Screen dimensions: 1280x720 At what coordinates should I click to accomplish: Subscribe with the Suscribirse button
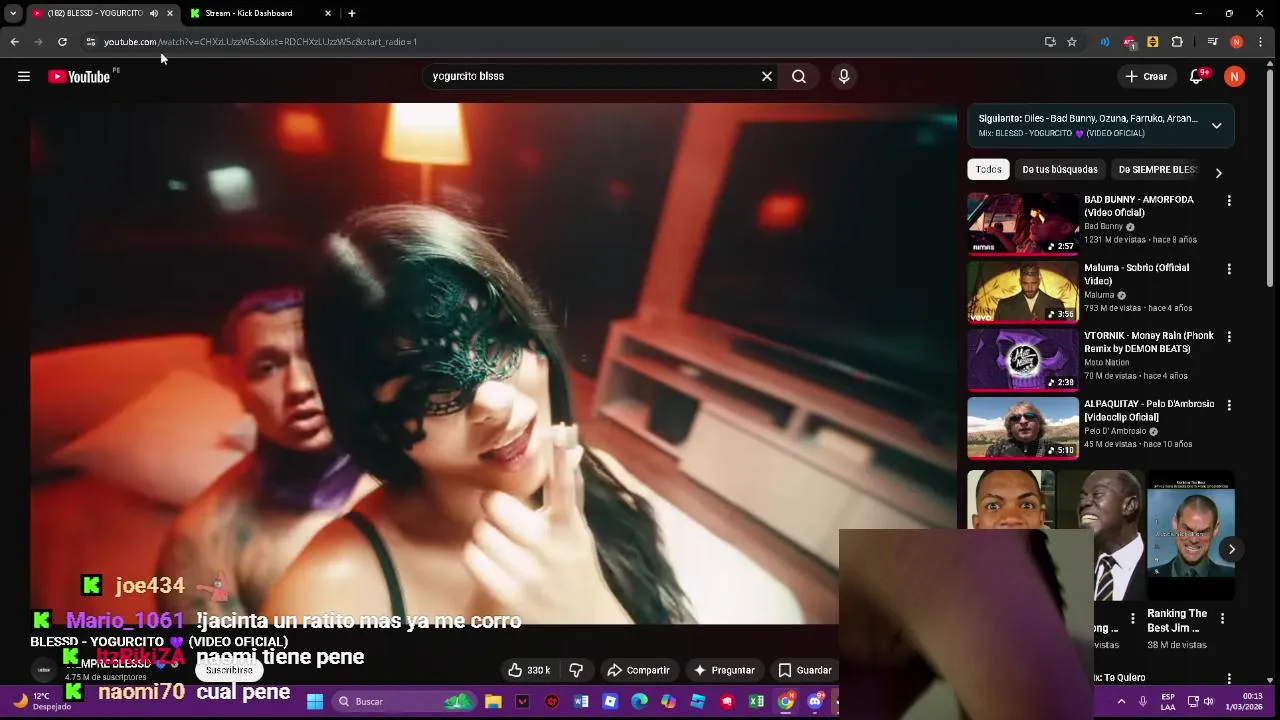(229, 670)
